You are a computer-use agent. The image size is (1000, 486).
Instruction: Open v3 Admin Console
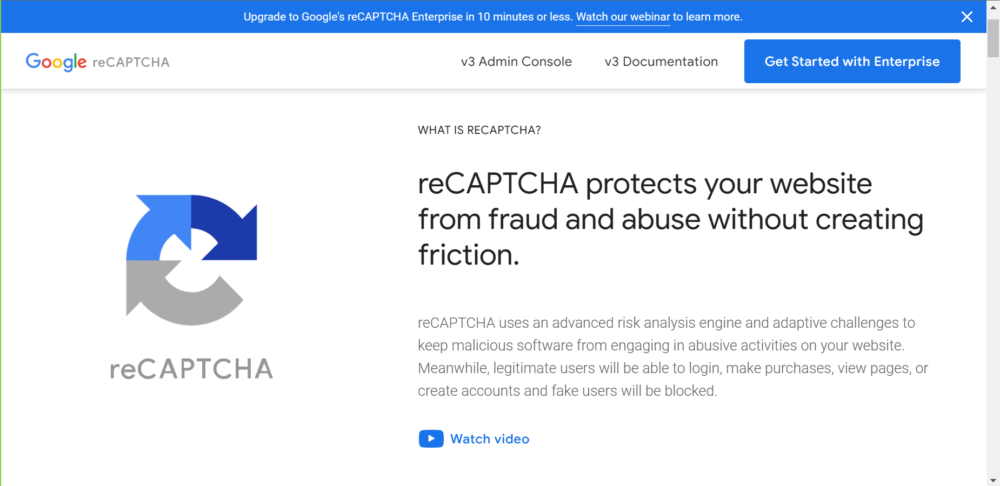[x=517, y=62]
